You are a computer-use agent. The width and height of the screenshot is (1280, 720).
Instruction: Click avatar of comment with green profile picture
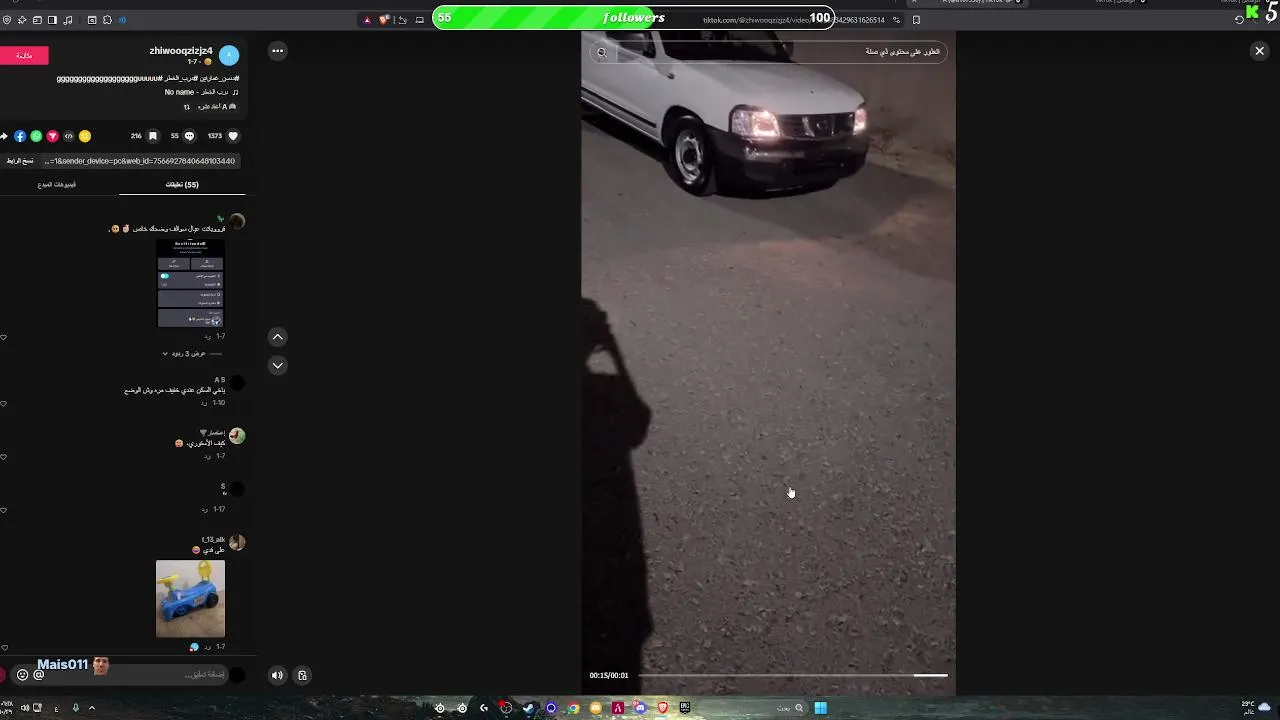tap(237, 436)
